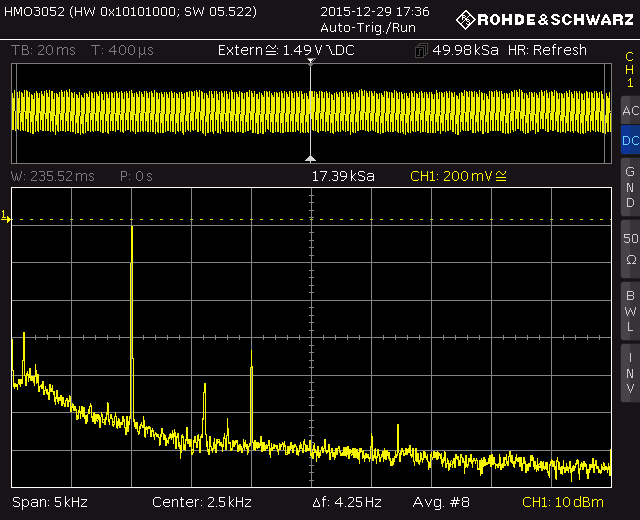Click the bottom trigger position marker triangle
The width and height of the screenshot is (640, 520).
point(311,158)
